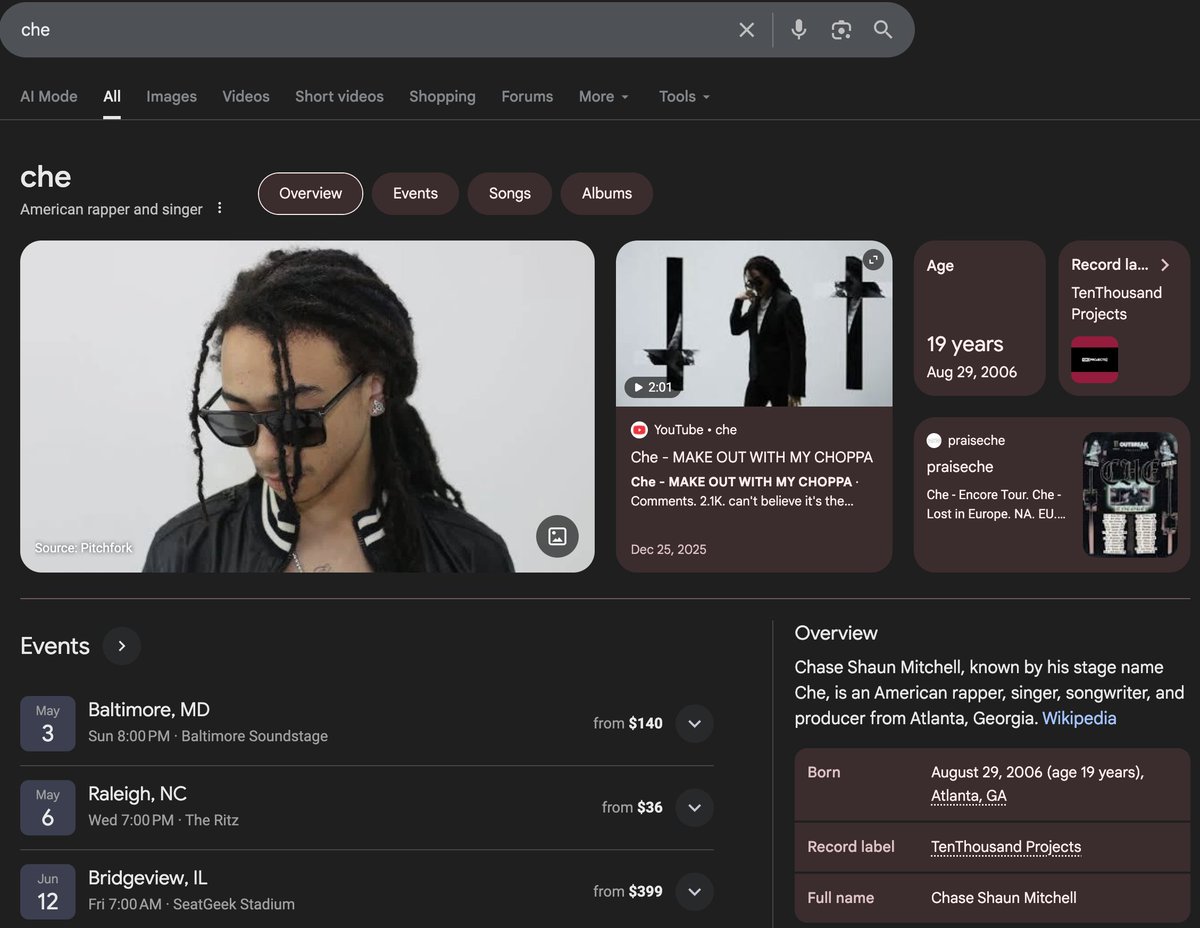Open Encore Tour poster thumbnail
Image resolution: width=1200 pixels, height=928 pixels.
[x=1130, y=494]
